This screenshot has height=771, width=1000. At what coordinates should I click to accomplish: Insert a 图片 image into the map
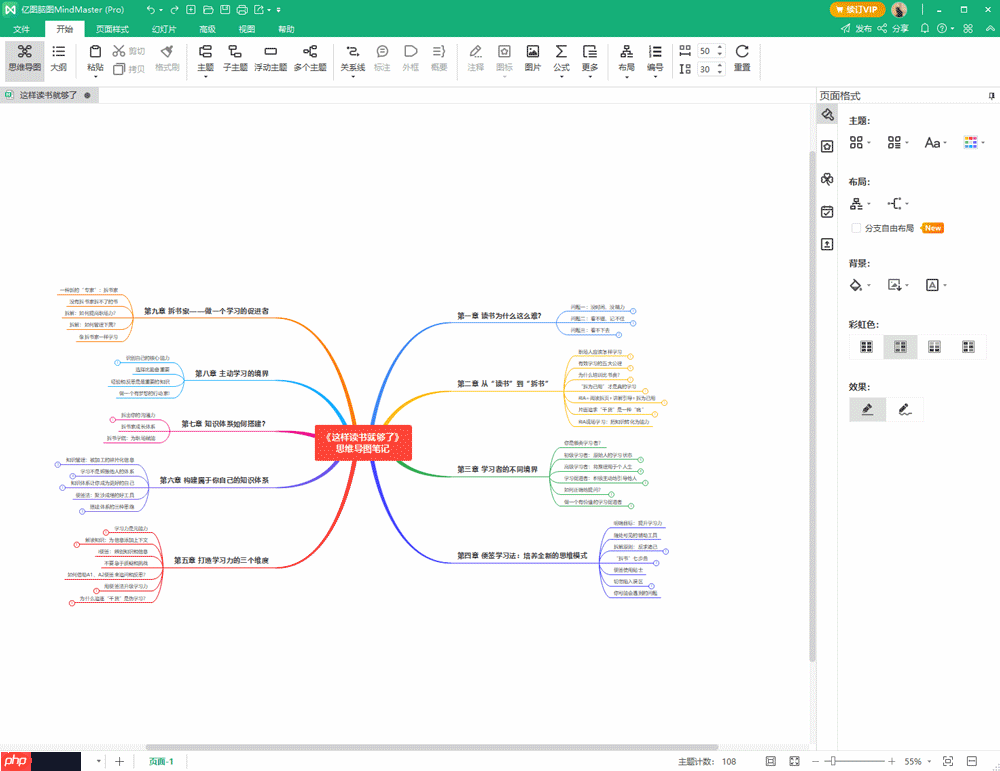point(533,59)
